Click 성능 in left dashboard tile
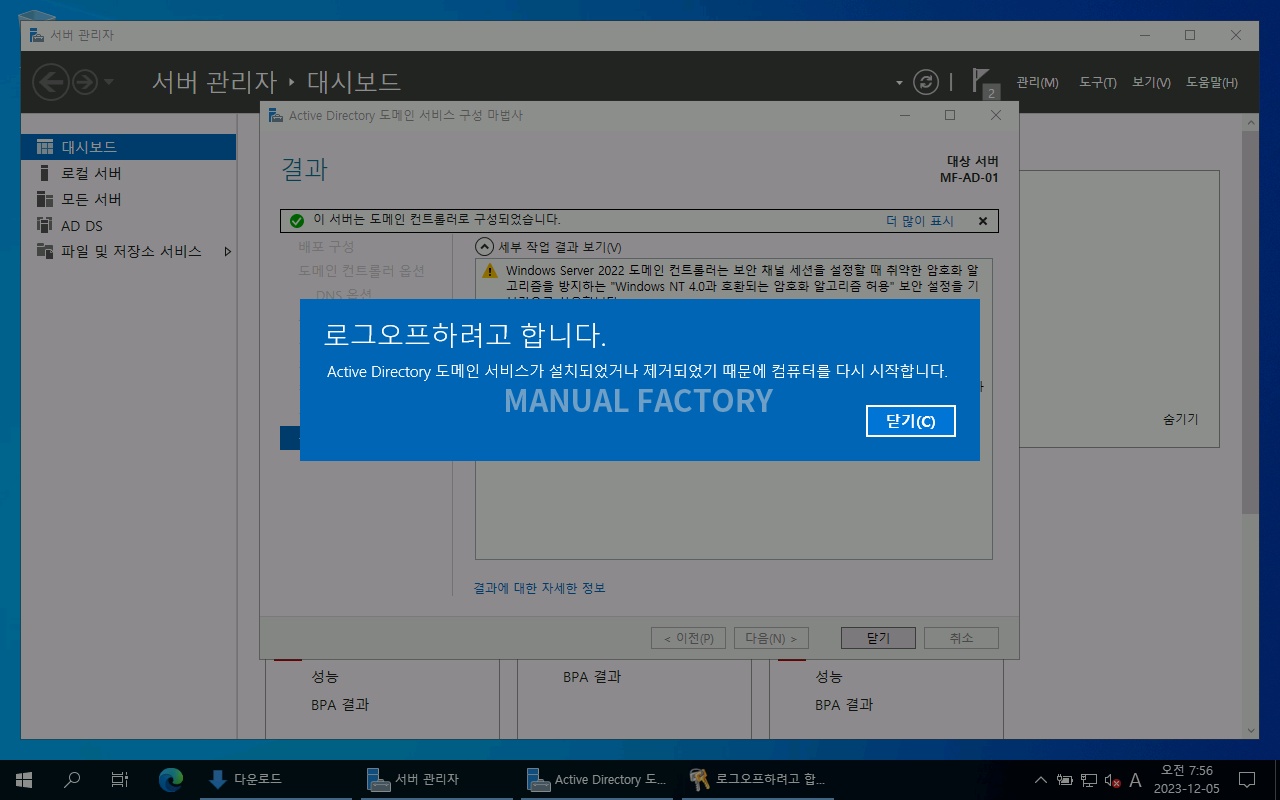The image size is (1280, 800). click(x=325, y=677)
